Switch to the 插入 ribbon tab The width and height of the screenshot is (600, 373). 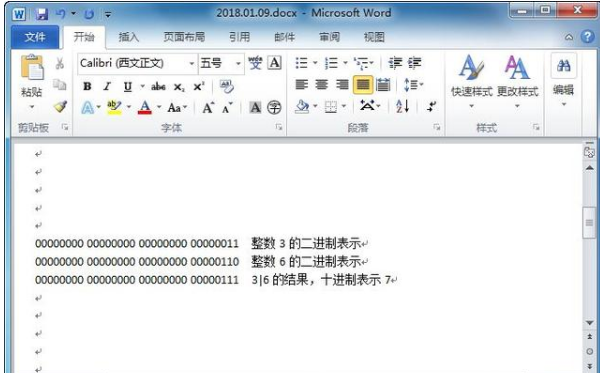[129, 37]
